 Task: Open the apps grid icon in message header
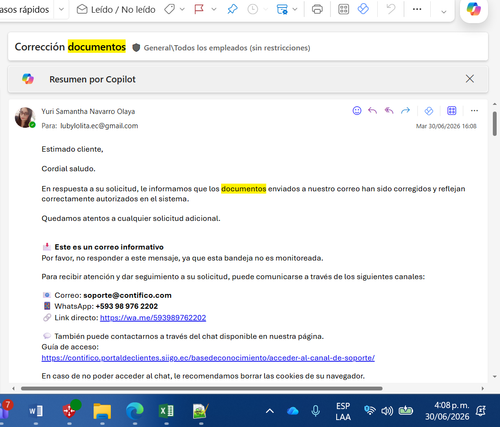click(452, 111)
